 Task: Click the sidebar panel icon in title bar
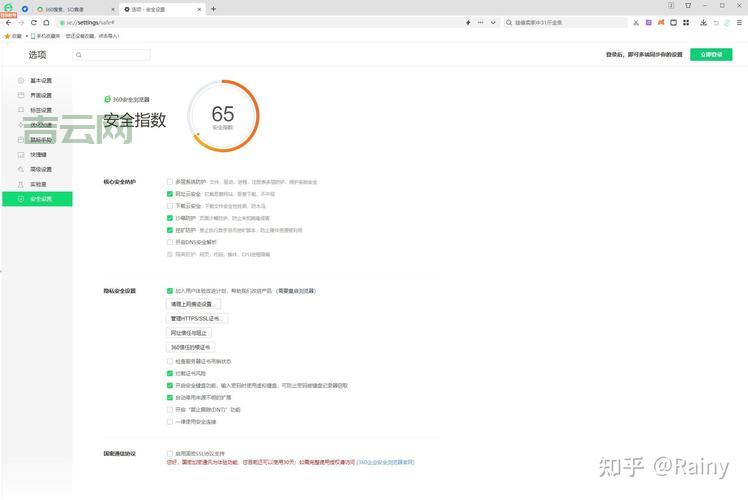(671, 5)
